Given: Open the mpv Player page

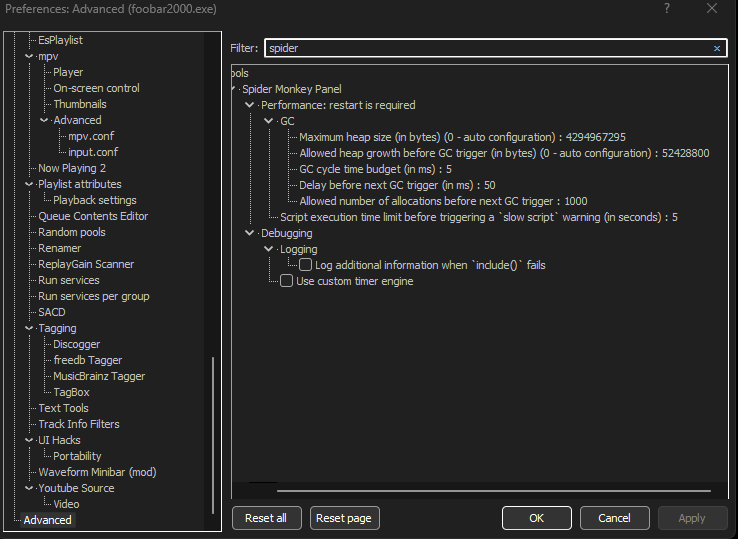Looking at the screenshot, I should [68, 72].
